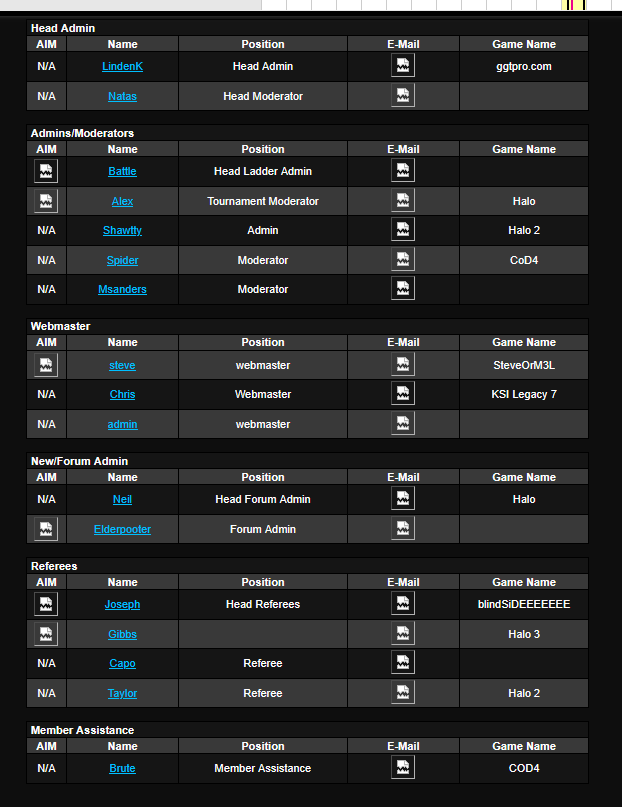622x807 pixels.
Task: Open the admin profile link
Action: tap(122, 425)
